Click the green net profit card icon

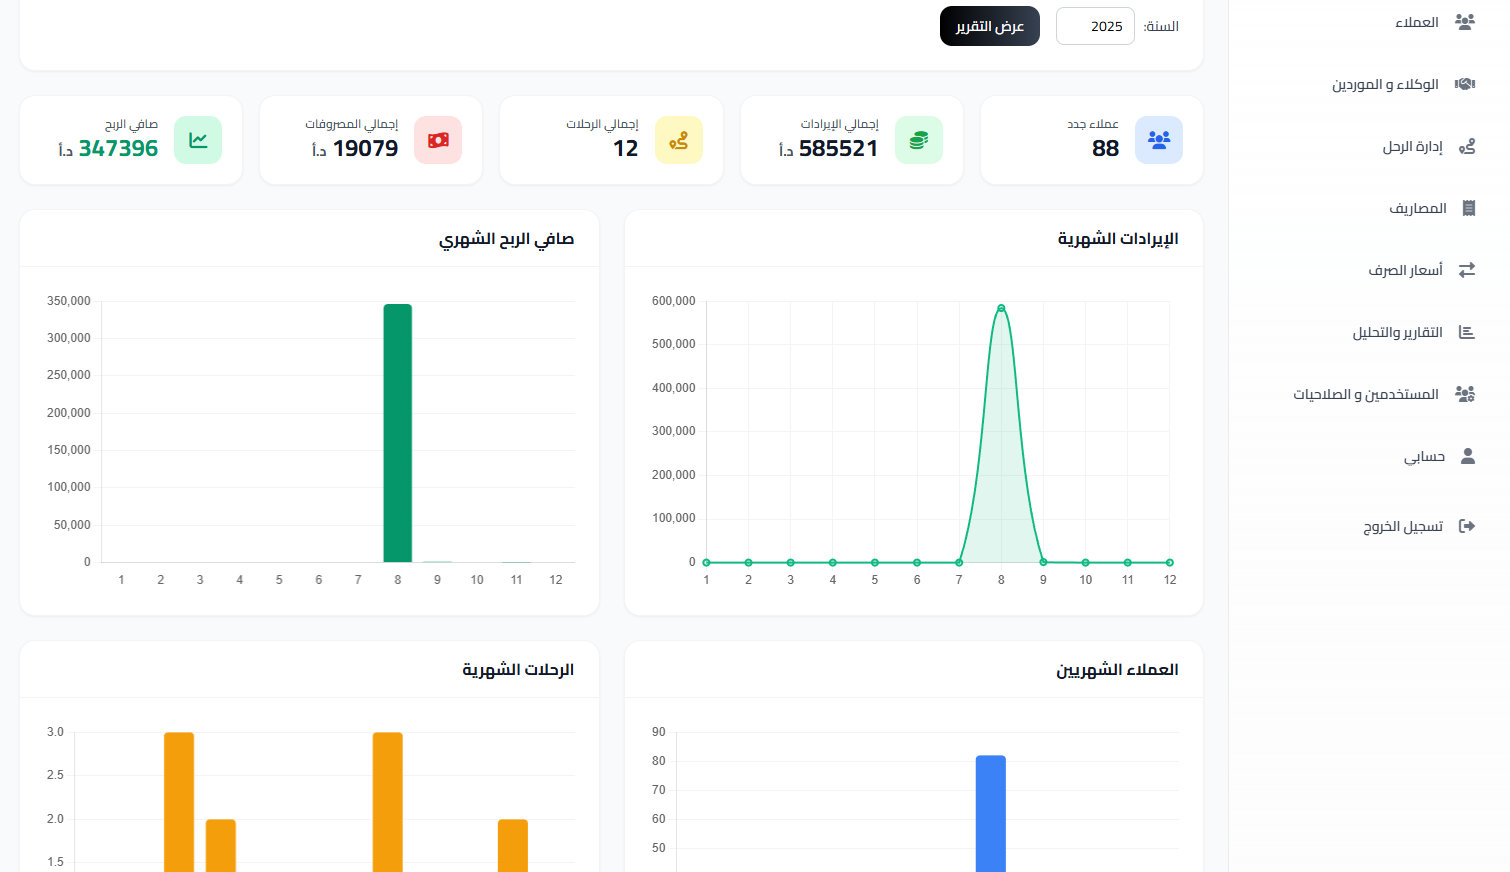[198, 140]
